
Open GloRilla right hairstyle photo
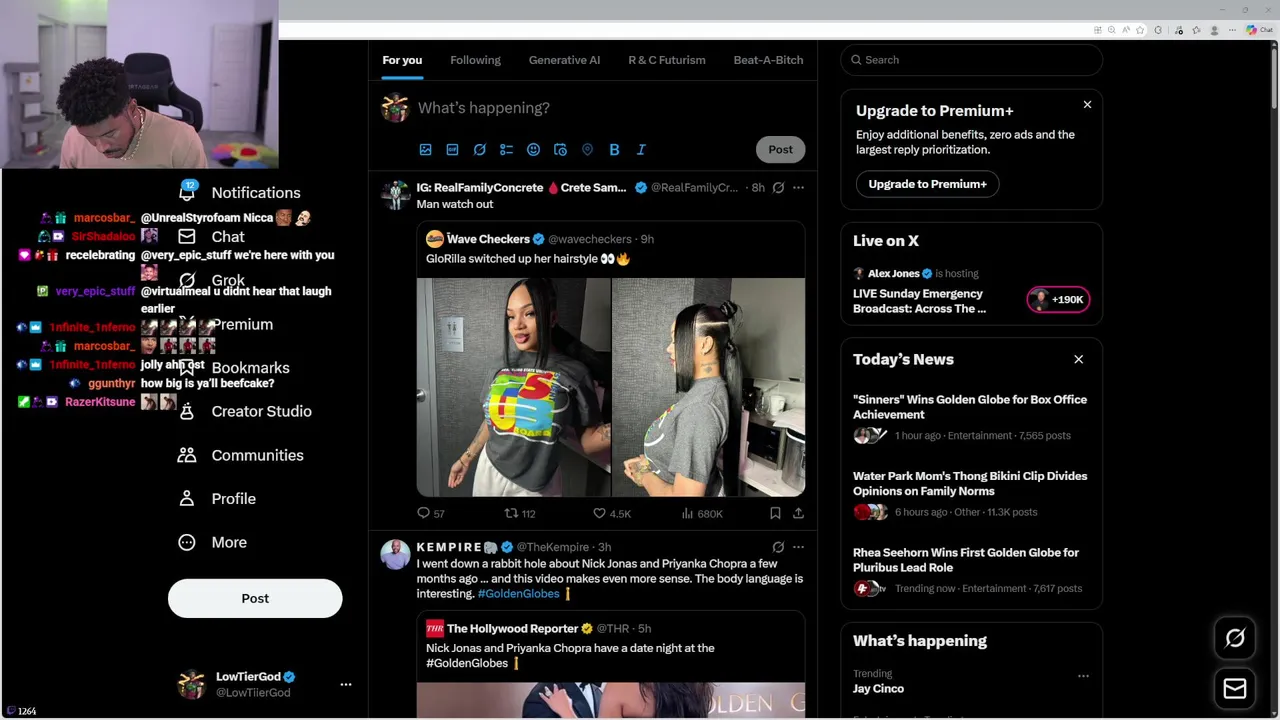(708, 387)
